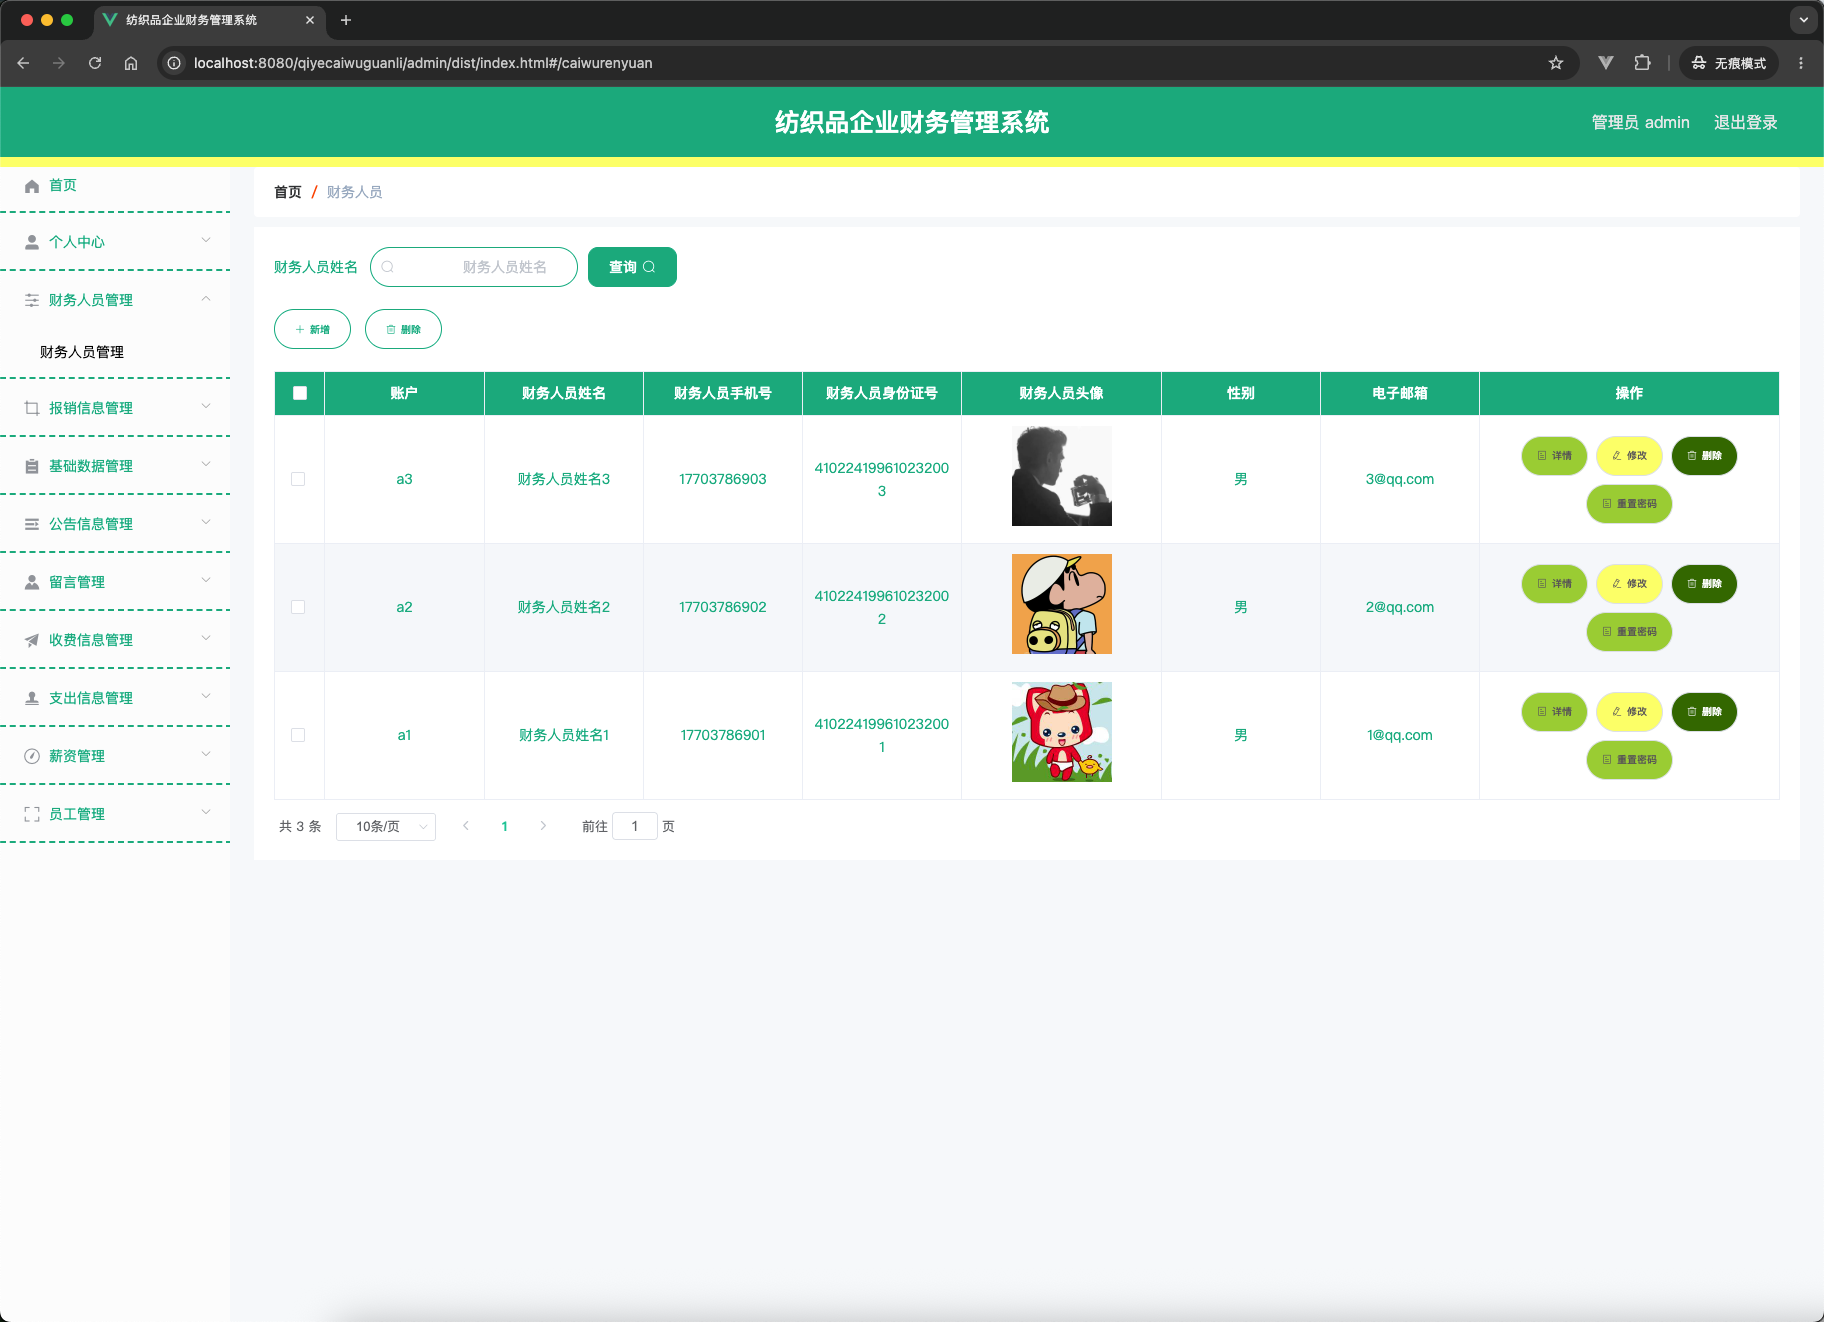Click 重置密码 for row a1
Image resolution: width=1824 pixels, height=1322 pixels.
[x=1629, y=760]
